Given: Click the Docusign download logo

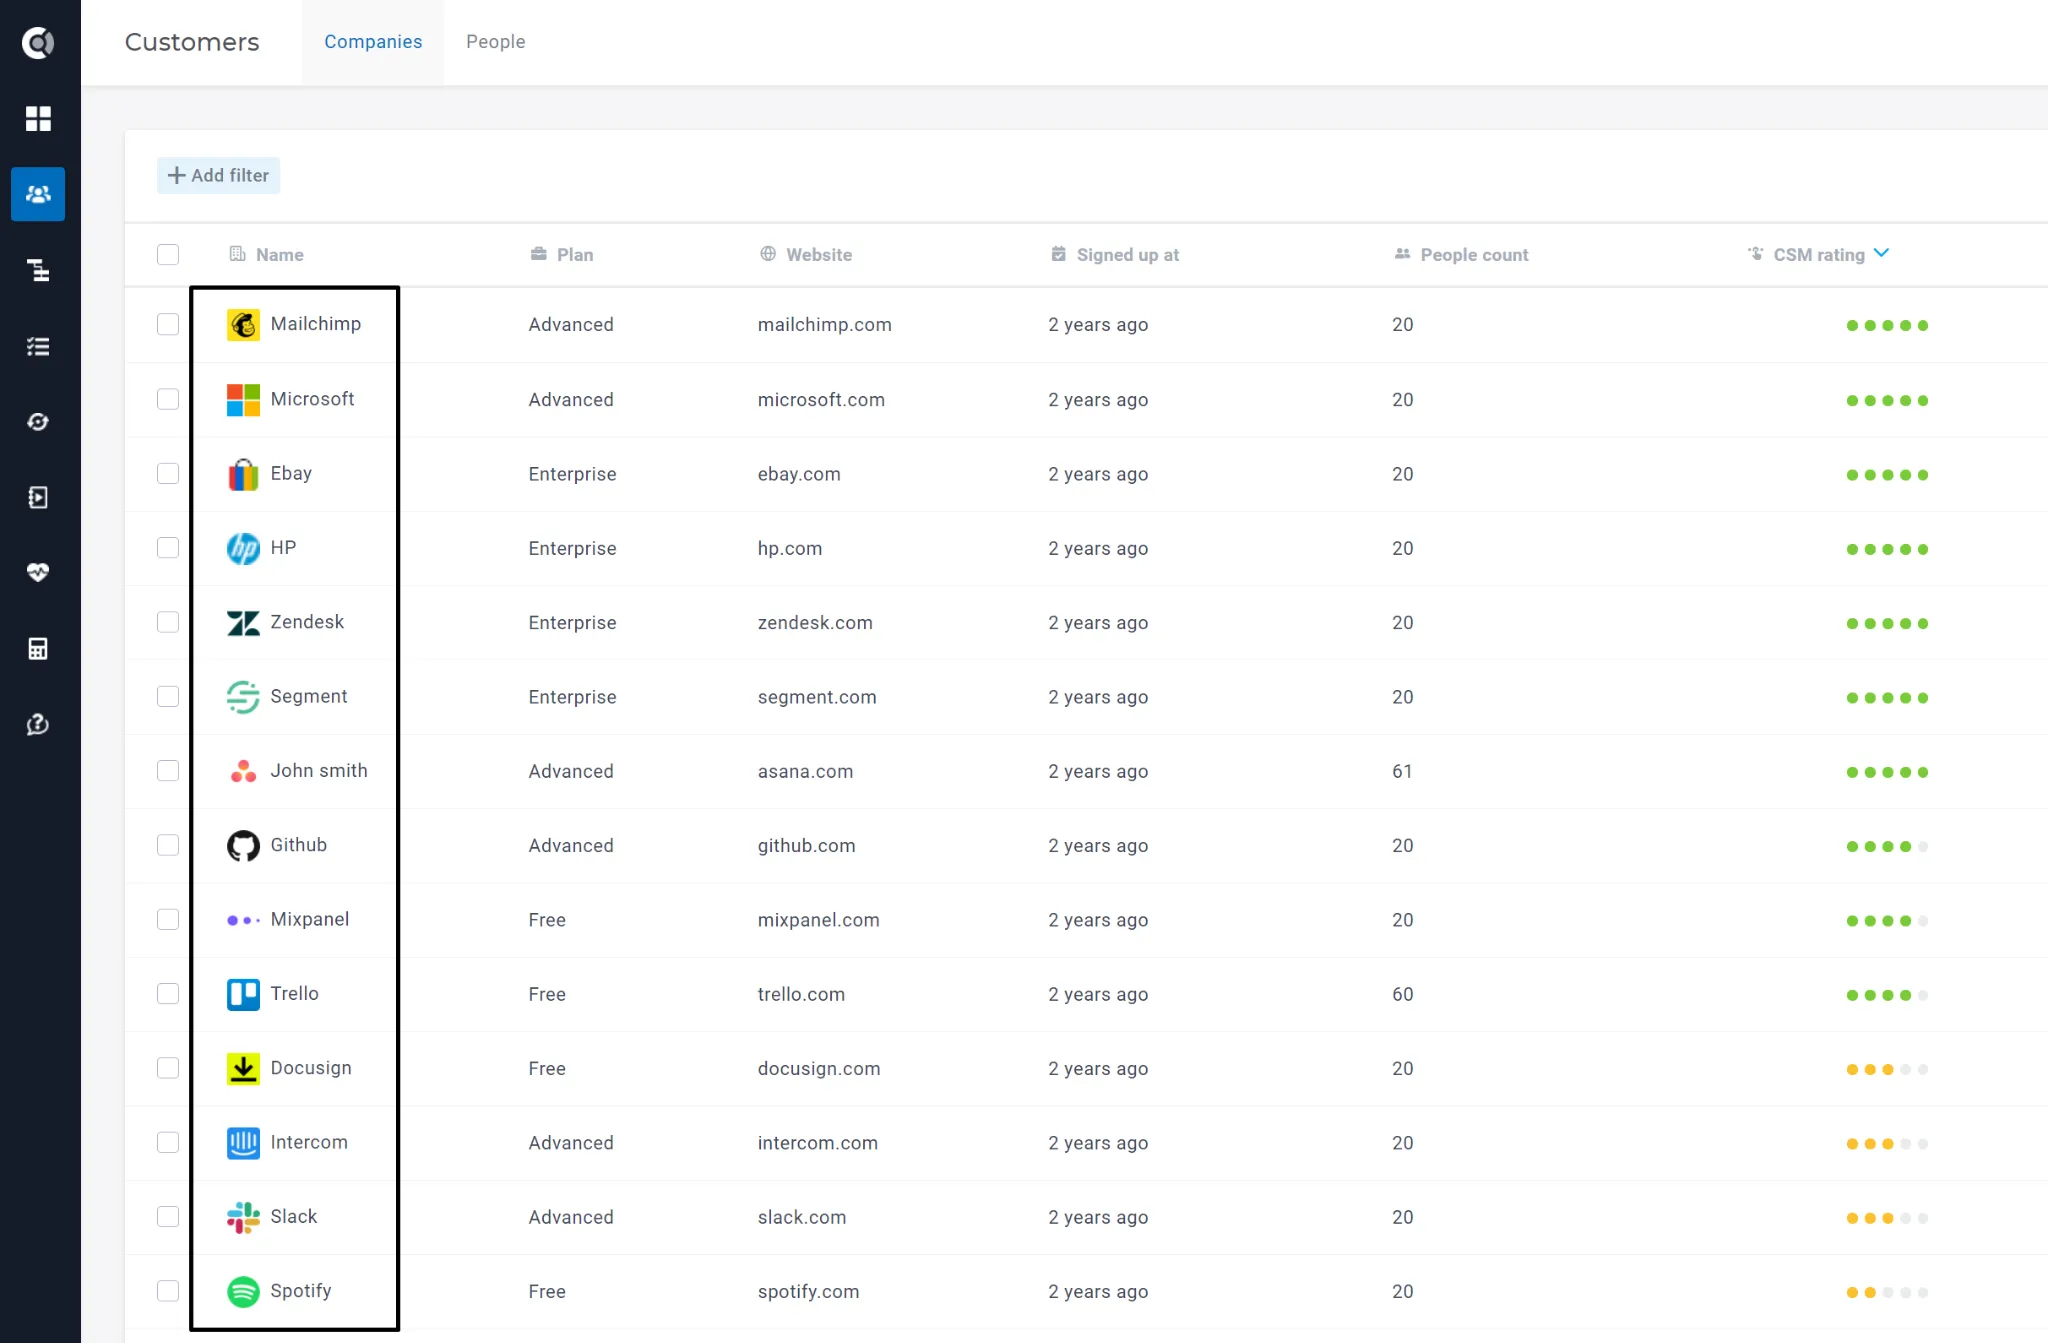Looking at the screenshot, I should (243, 1069).
